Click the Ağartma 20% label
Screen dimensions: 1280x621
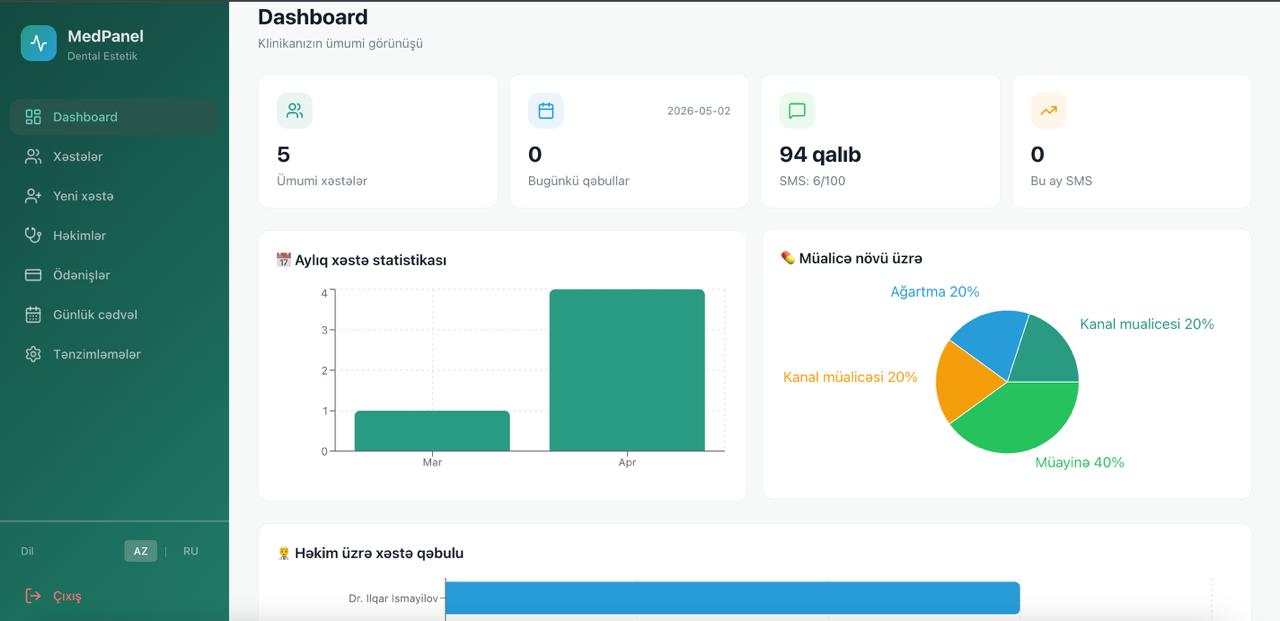tap(935, 292)
